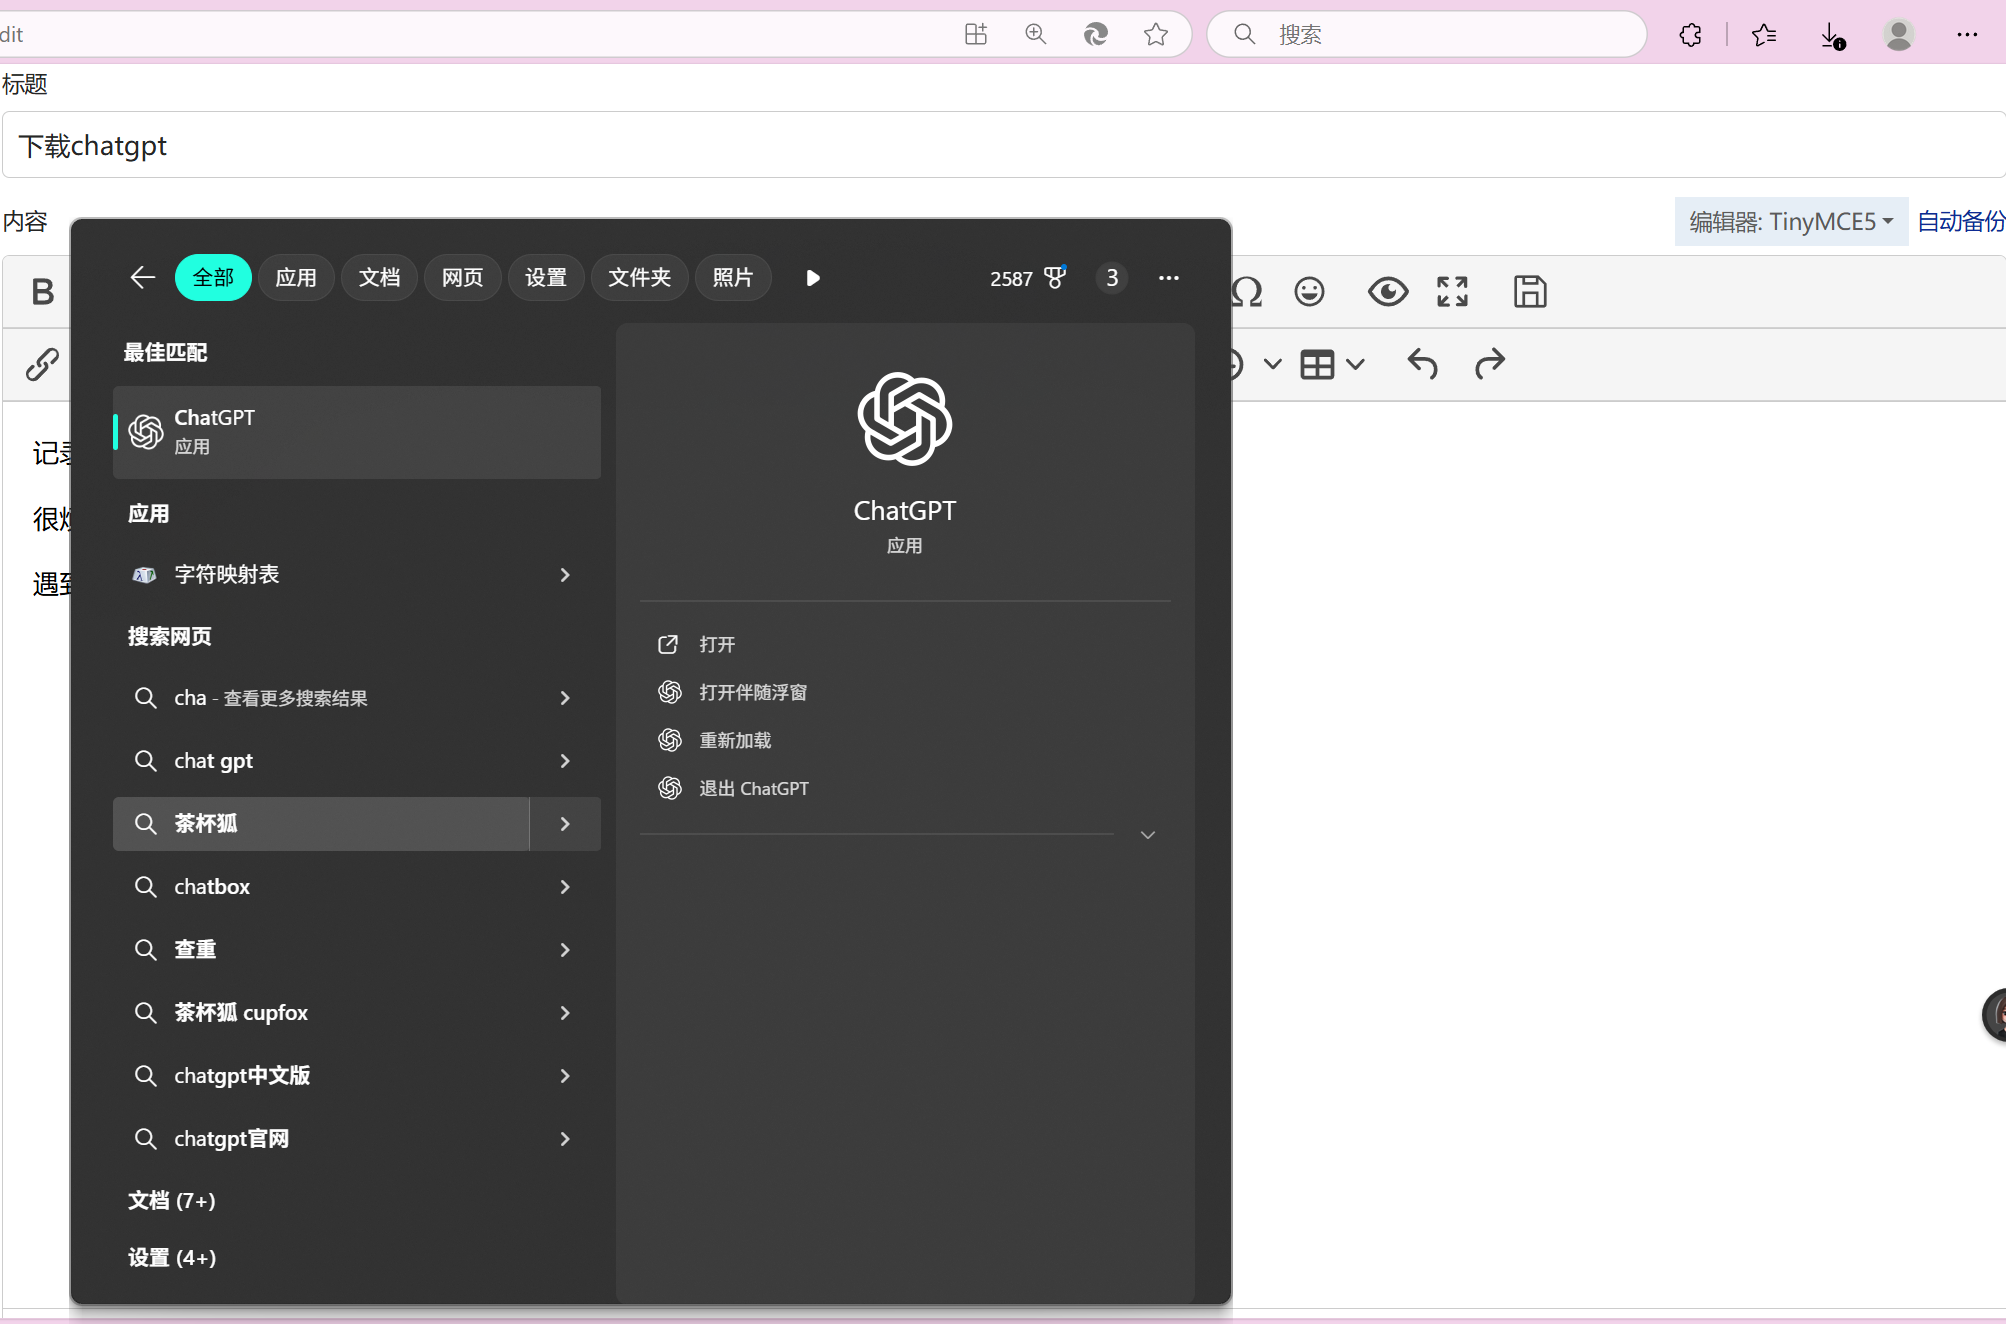Open browser downloads icon
Image resolution: width=2006 pixels, height=1324 pixels.
point(1830,36)
